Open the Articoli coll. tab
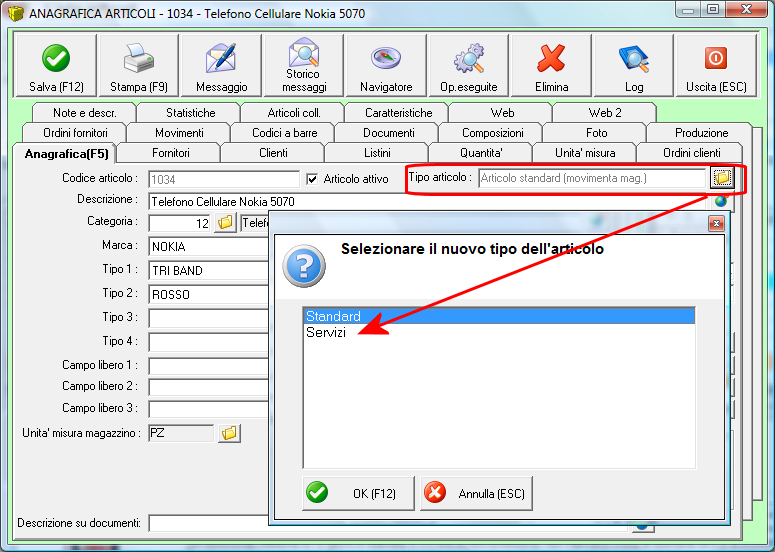The height and width of the screenshot is (552, 775). tap(294, 113)
